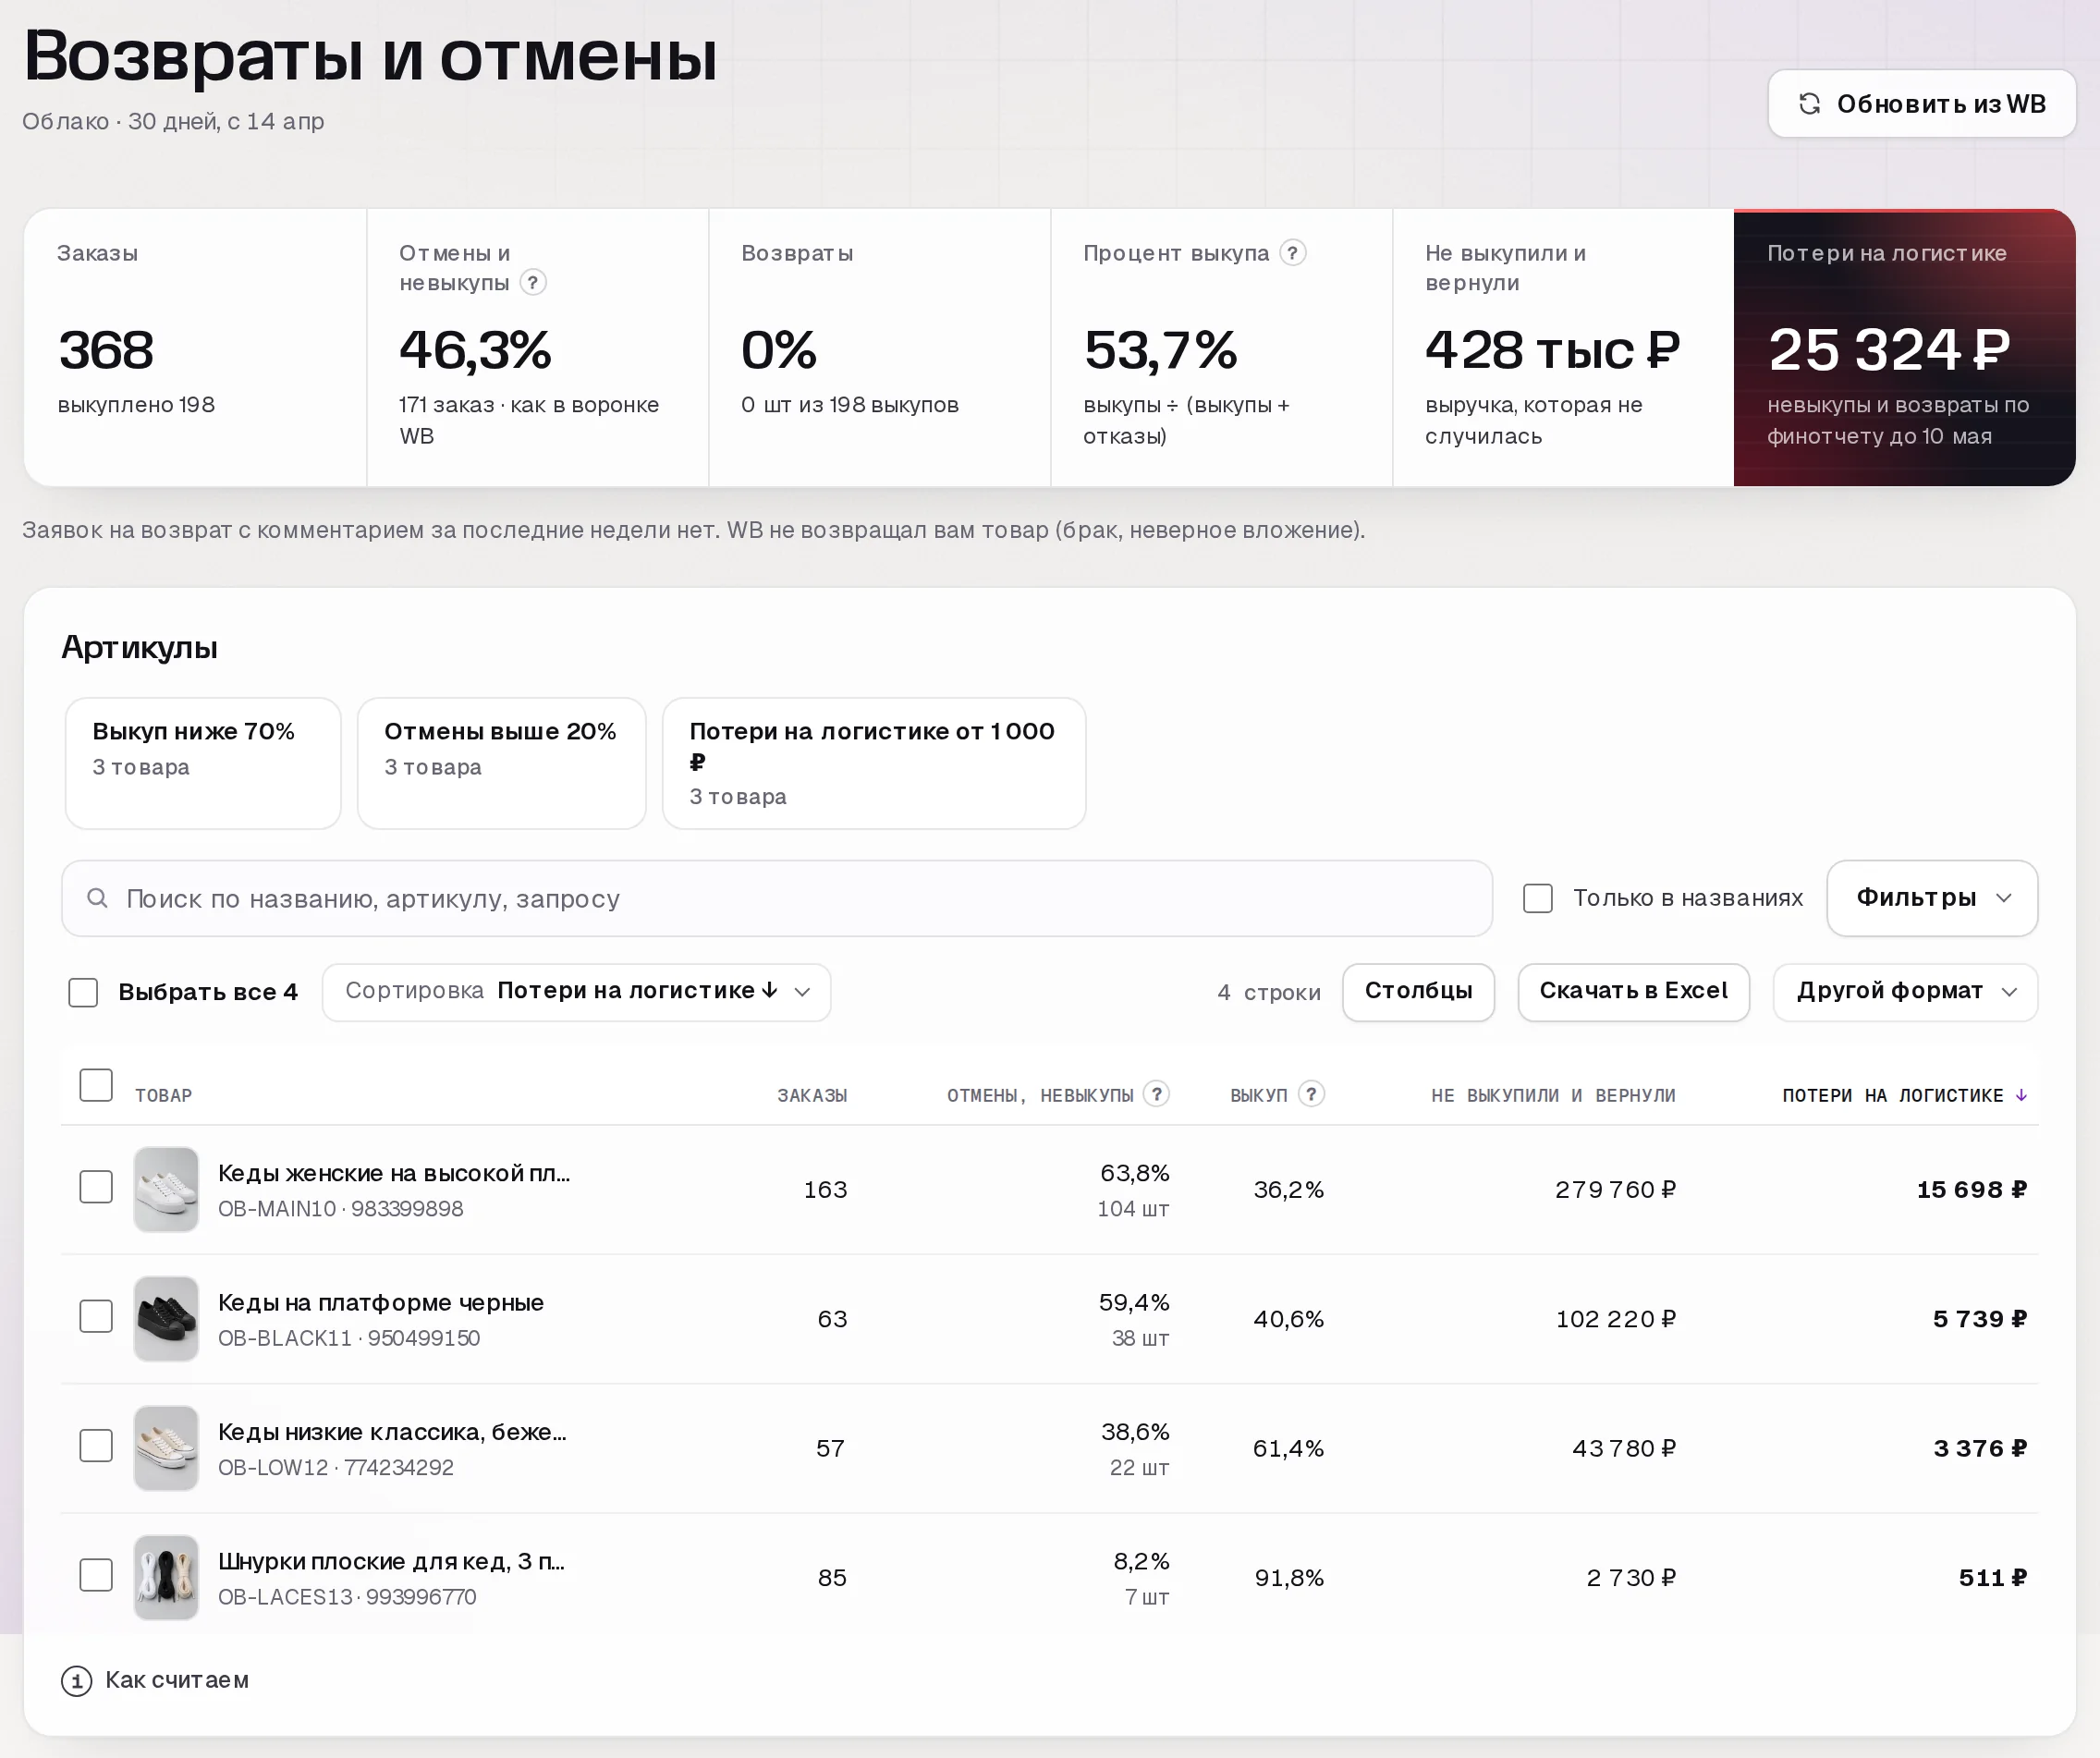Click the info icon beside Как считаем
Screen dimensions: 2100x1758
(77, 1681)
